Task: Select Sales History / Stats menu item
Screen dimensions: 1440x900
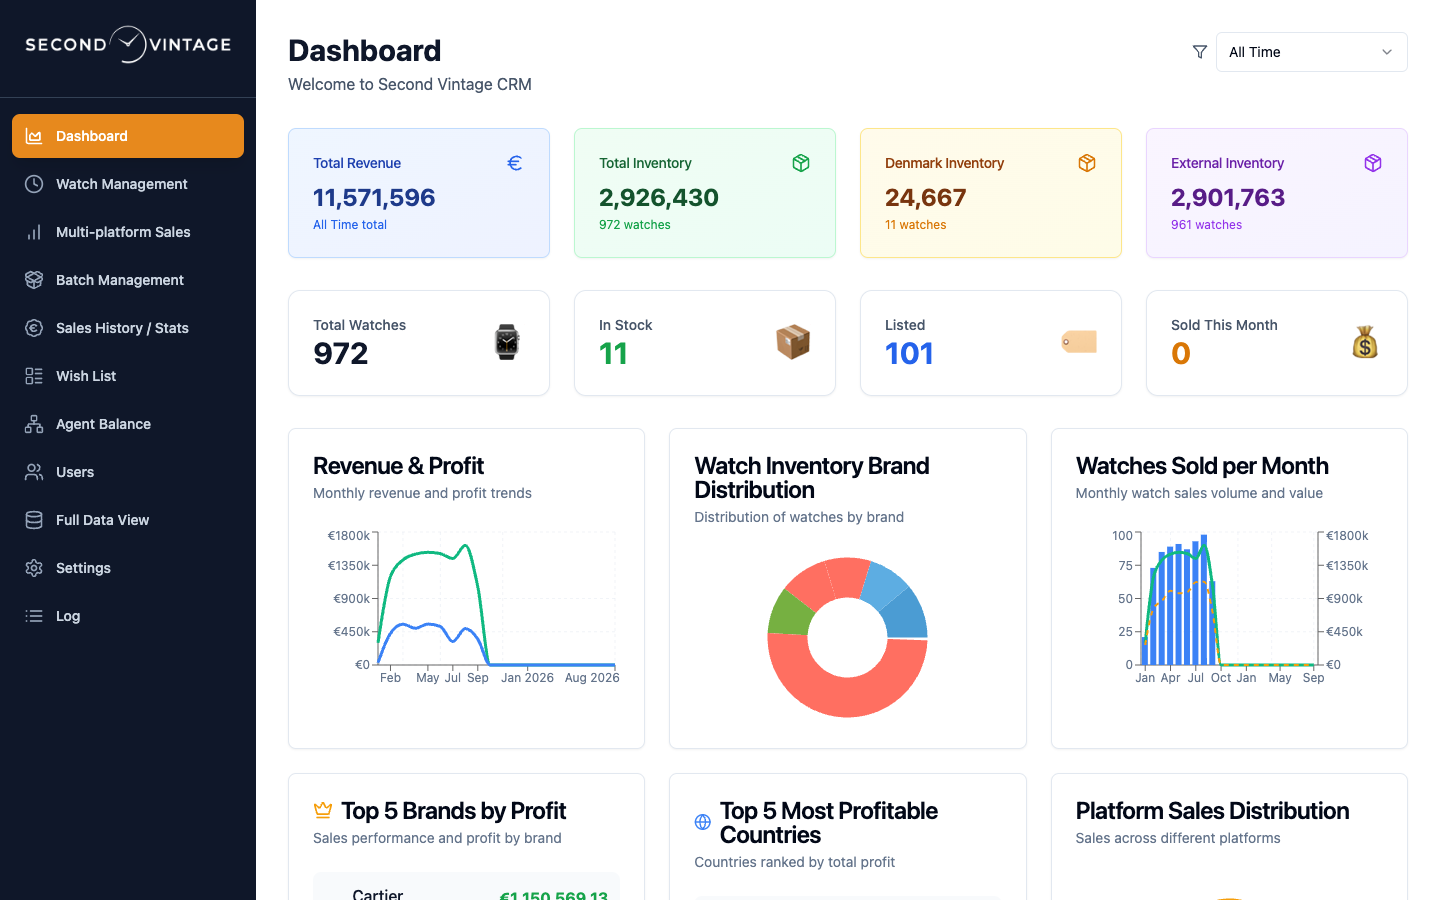Action: pyautogui.click(x=128, y=328)
